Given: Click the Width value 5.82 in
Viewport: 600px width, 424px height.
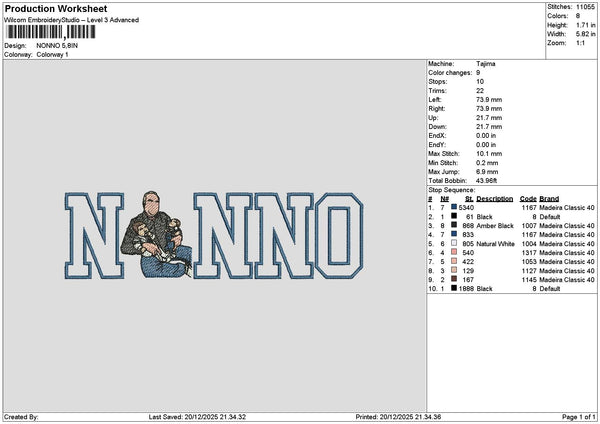Looking at the screenshot, I should click(x=586, y=34).
